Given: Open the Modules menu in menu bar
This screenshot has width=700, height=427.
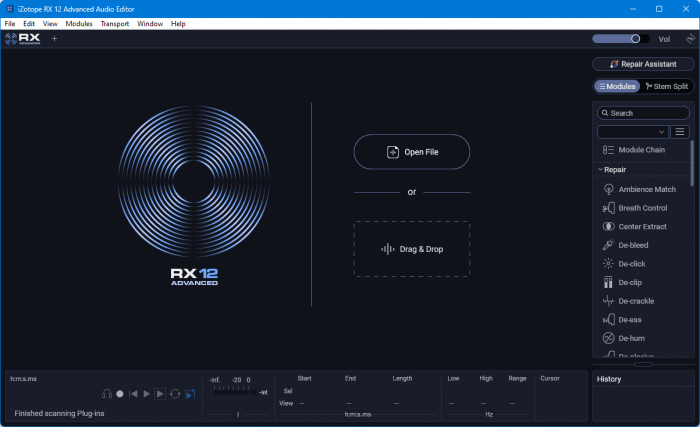Looking at the screenshot, I should point(79,24).
